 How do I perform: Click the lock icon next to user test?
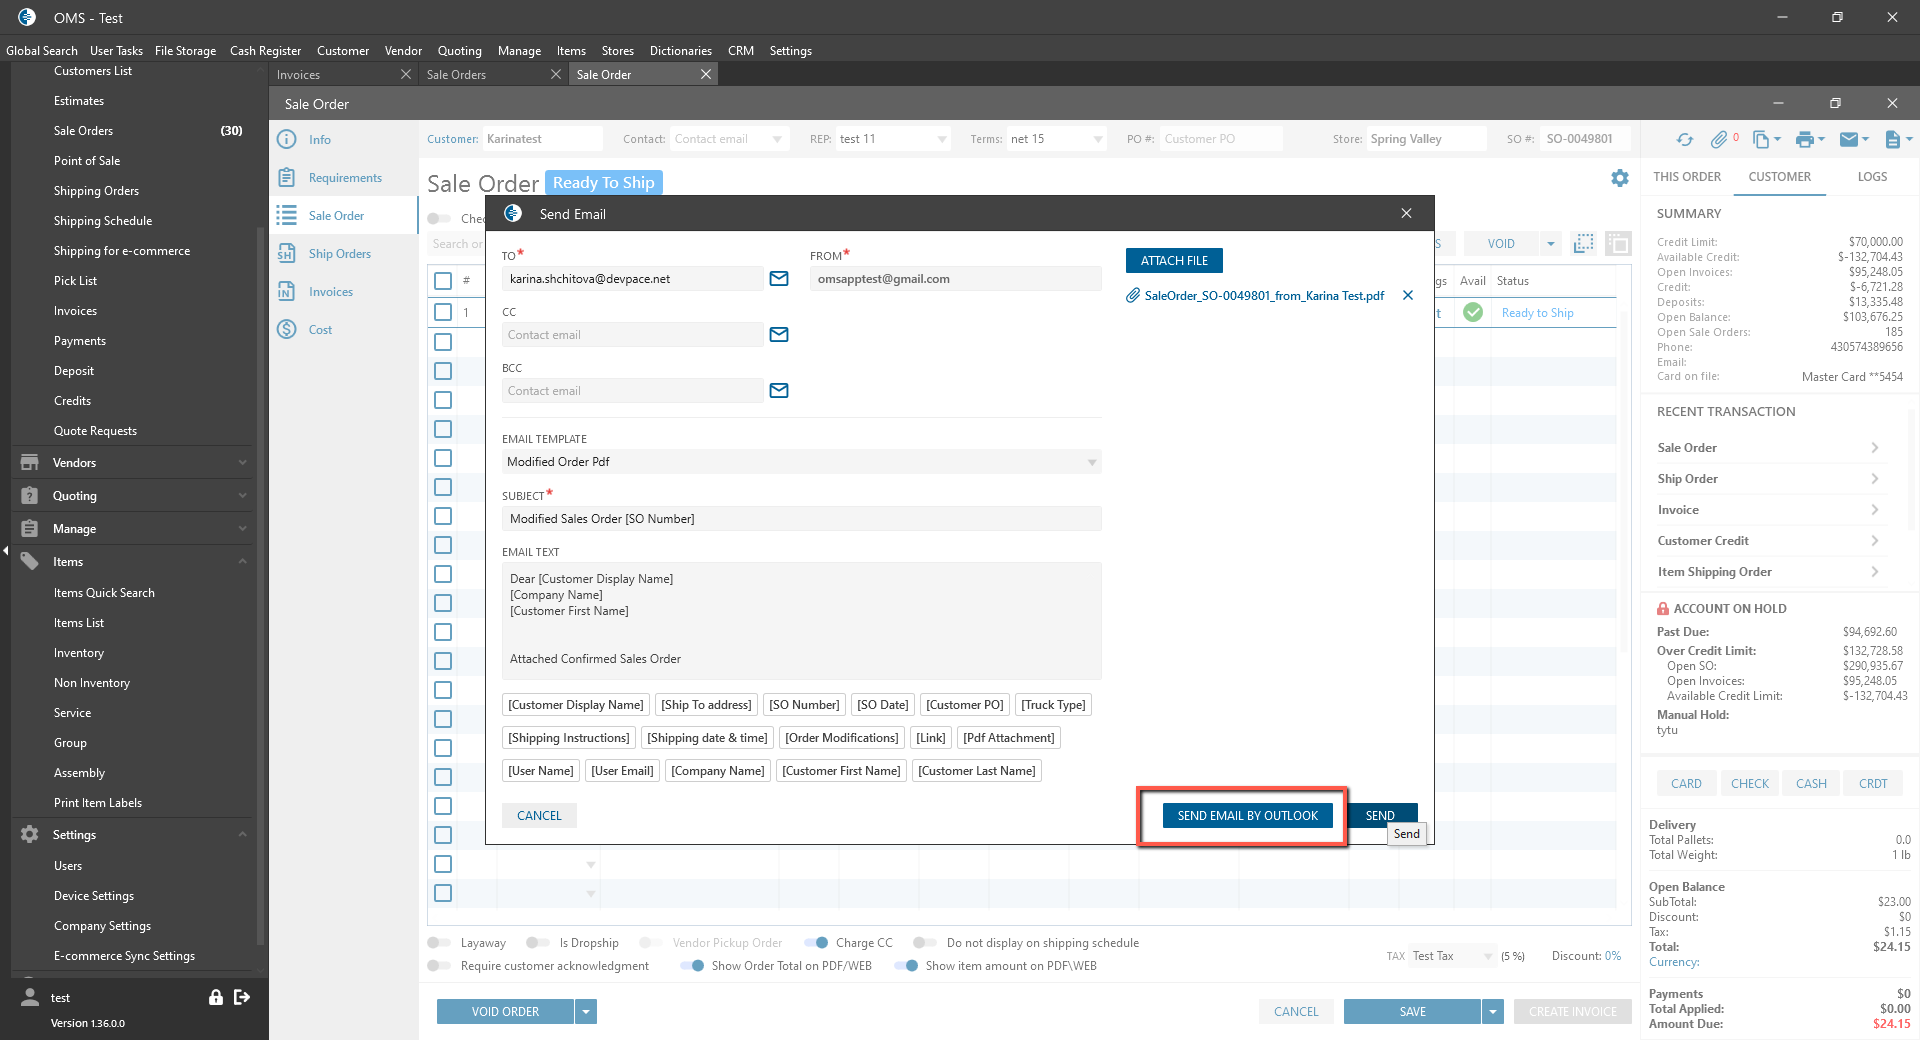[x=215, y=997]
